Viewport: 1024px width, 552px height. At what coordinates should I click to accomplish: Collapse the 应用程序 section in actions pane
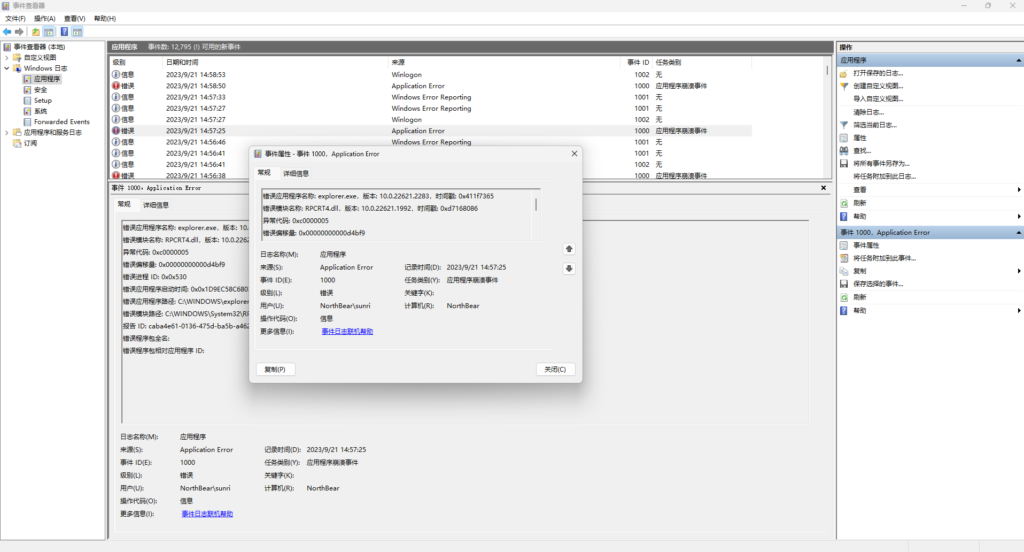(1017, 60)
